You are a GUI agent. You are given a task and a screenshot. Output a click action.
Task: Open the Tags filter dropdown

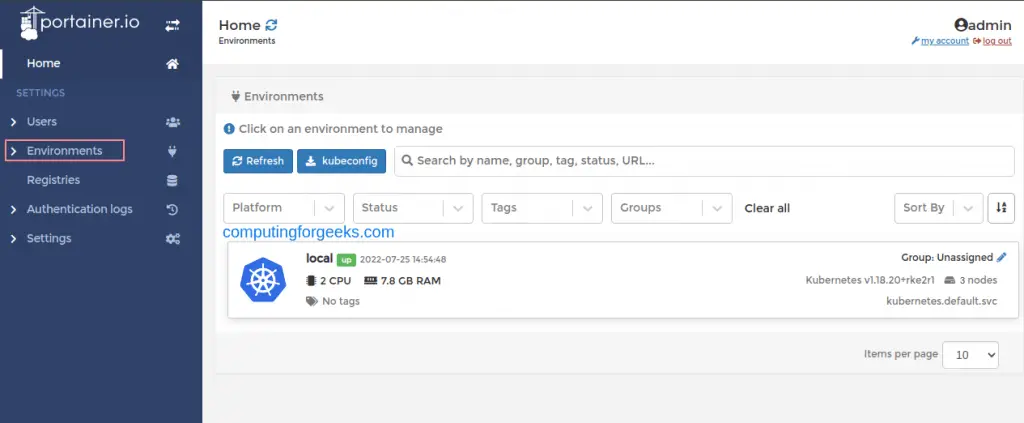542,208
